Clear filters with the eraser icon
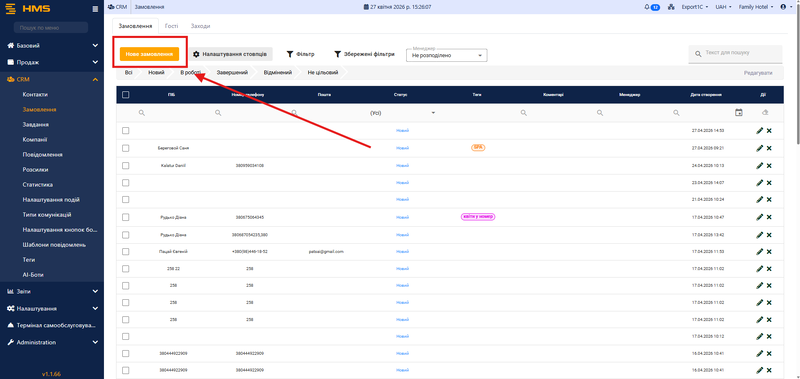The image size is (800, 379). [x=764, y=112]
